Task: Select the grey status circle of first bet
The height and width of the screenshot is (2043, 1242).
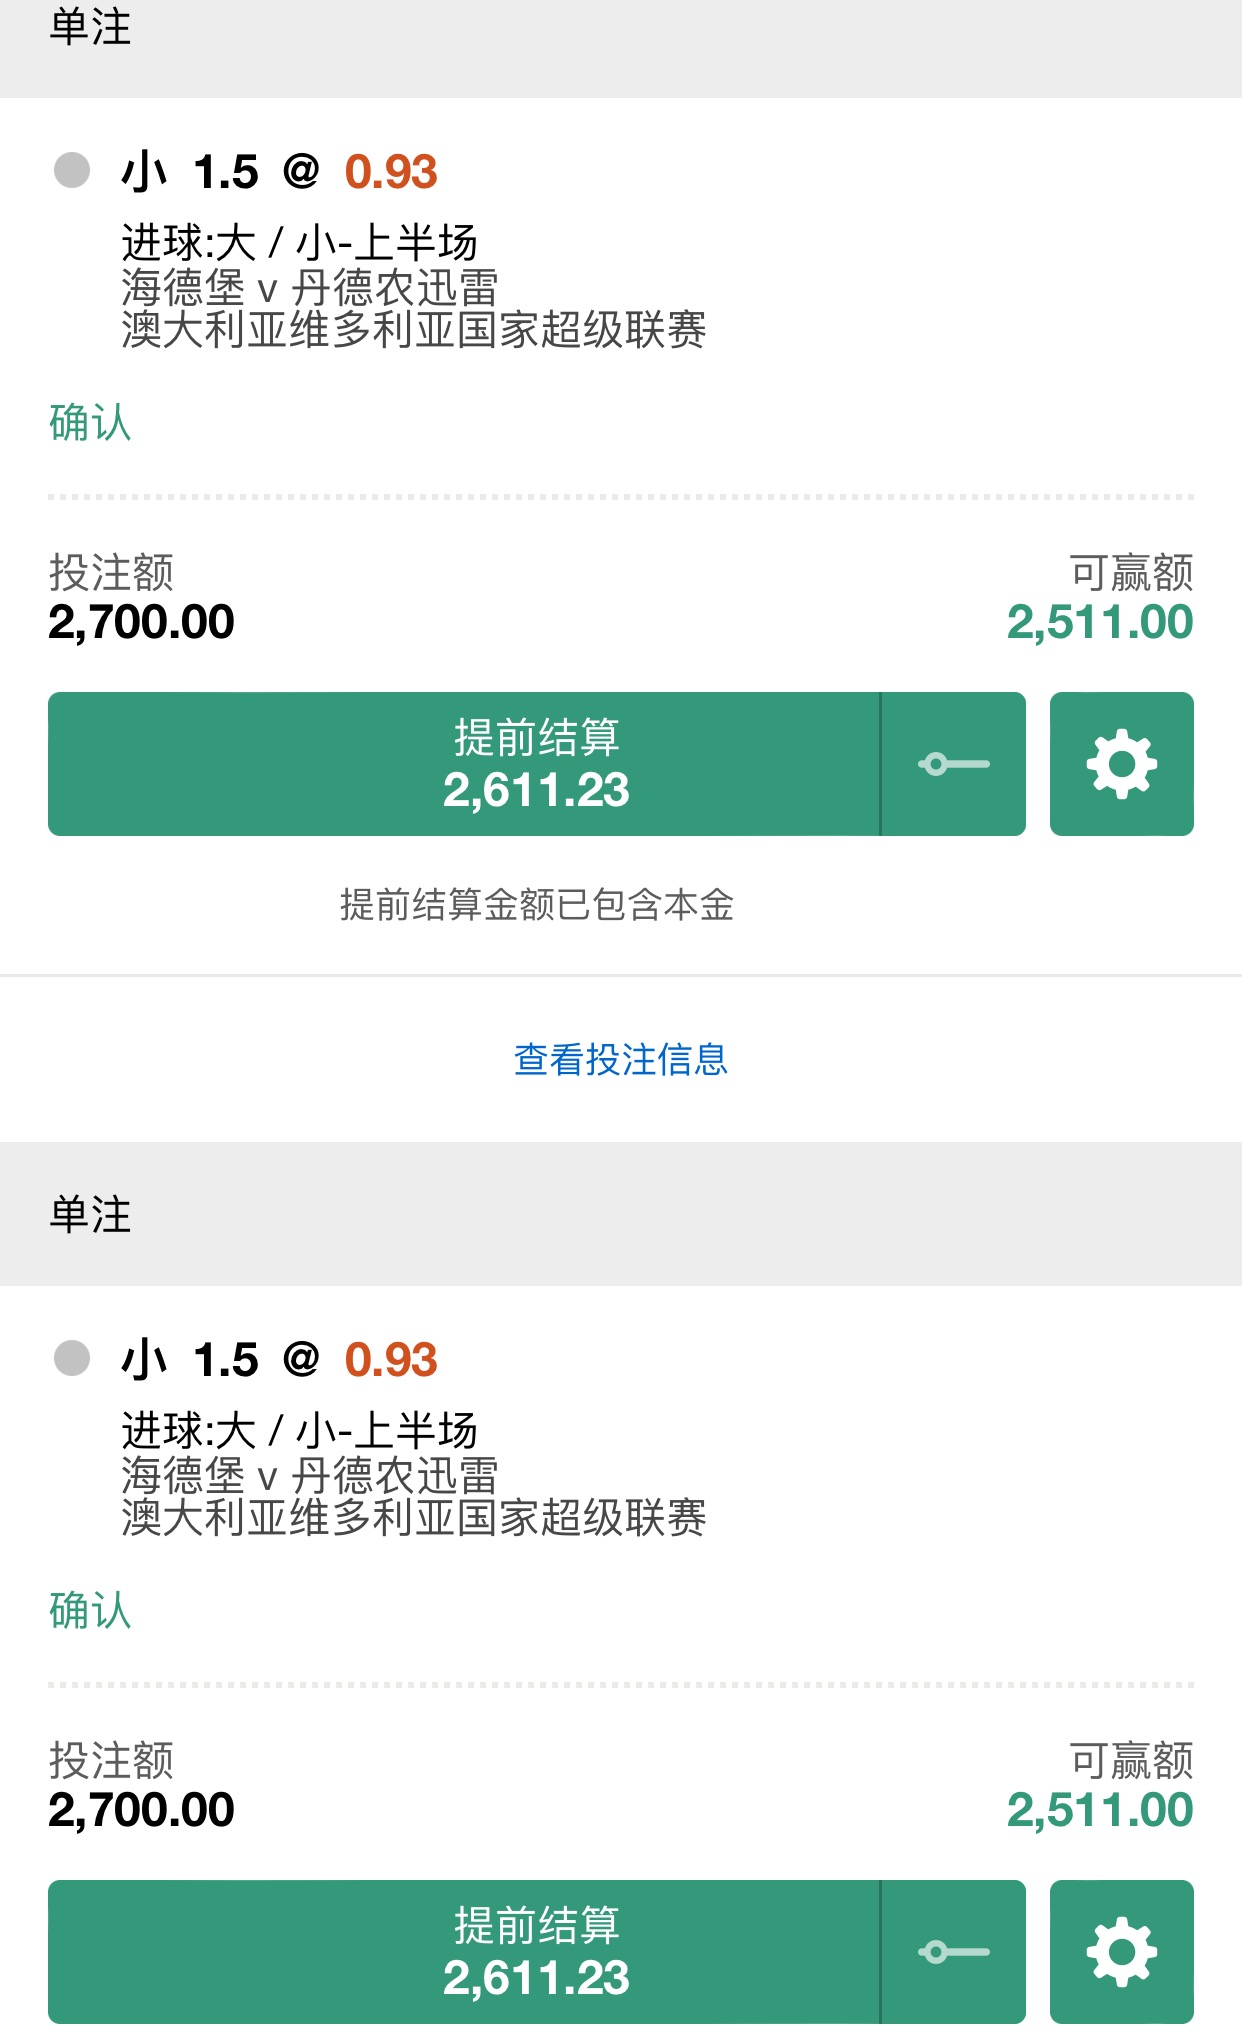Action: pyautogui.click(x=72, y=170)
